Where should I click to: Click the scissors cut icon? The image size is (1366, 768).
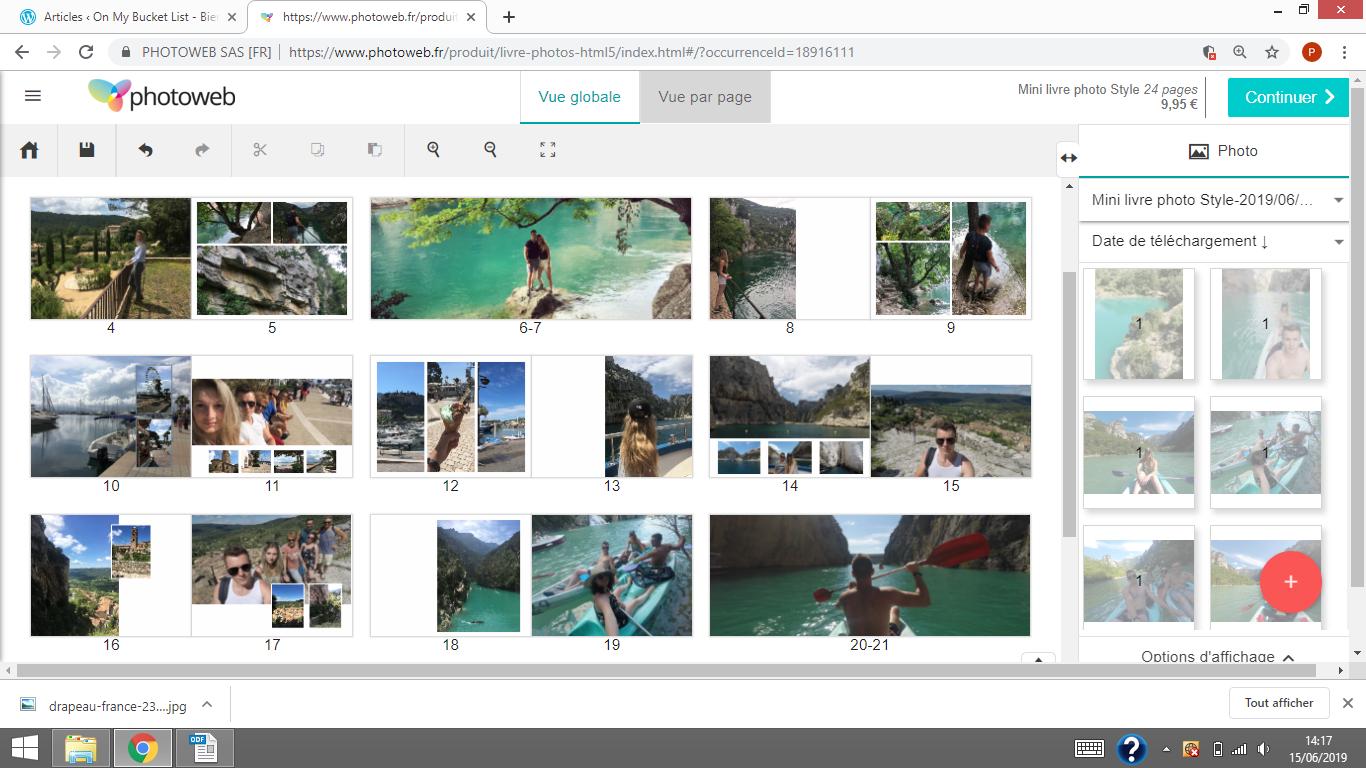260,150
